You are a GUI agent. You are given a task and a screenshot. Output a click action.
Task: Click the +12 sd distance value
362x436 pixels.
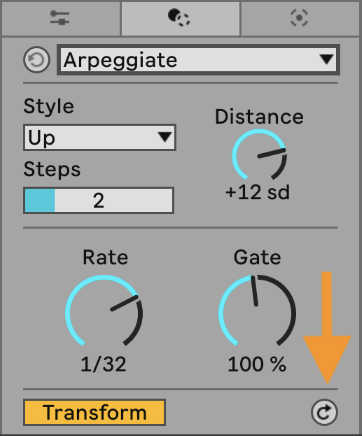(x=258, y=192)
